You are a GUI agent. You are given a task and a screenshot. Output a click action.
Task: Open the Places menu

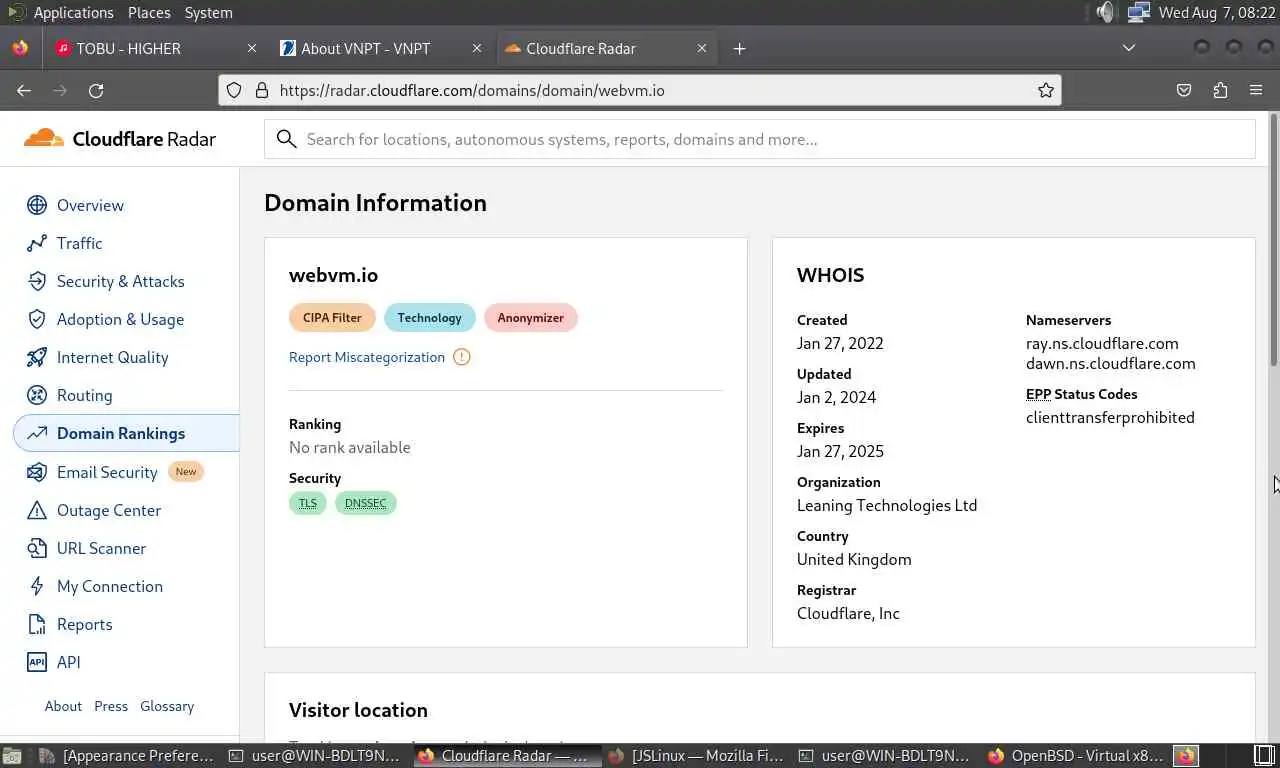coord(149,12)
